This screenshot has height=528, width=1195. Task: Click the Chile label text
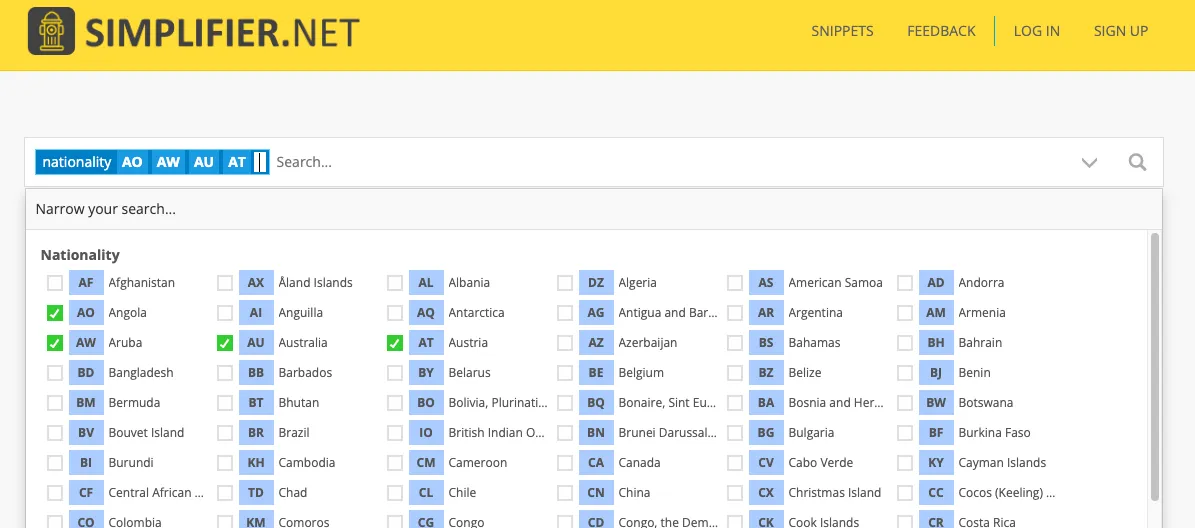click(462, 492)
